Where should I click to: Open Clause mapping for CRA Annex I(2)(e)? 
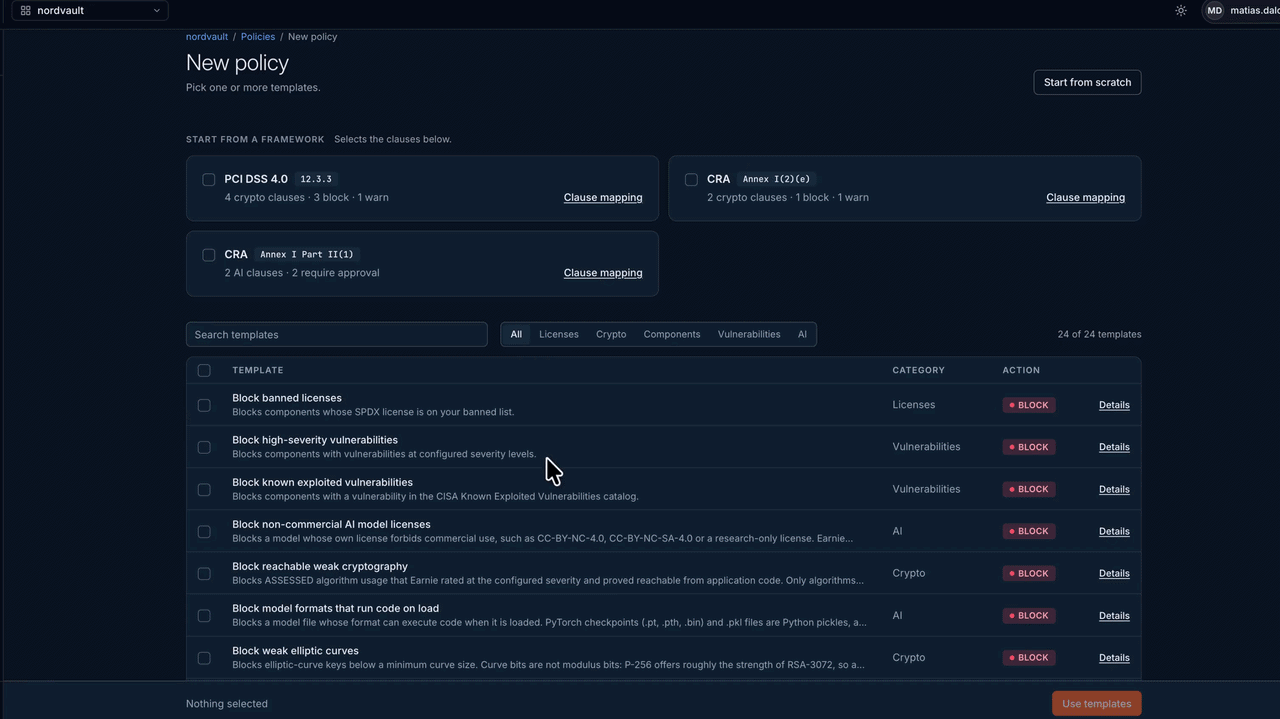click(1085, 197)
